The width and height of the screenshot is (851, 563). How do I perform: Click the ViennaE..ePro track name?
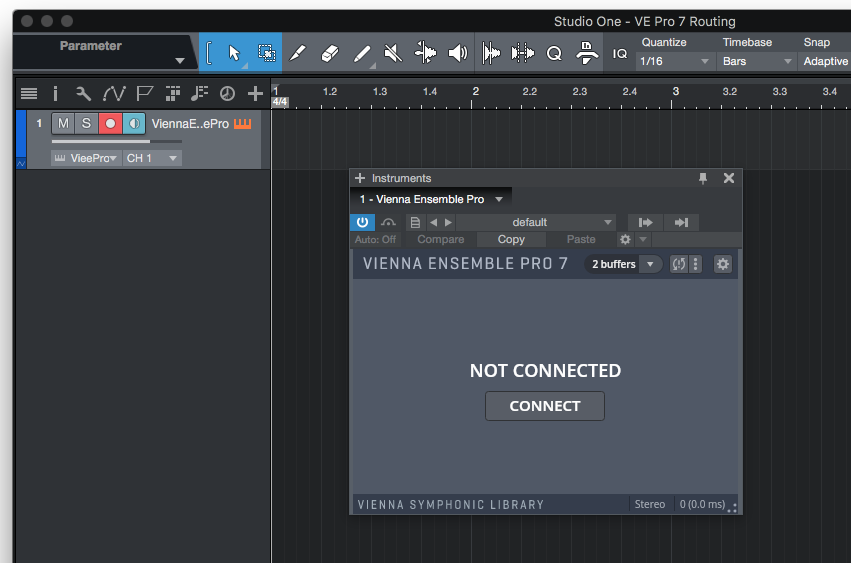pyautogui.click(x=190, y=124)
